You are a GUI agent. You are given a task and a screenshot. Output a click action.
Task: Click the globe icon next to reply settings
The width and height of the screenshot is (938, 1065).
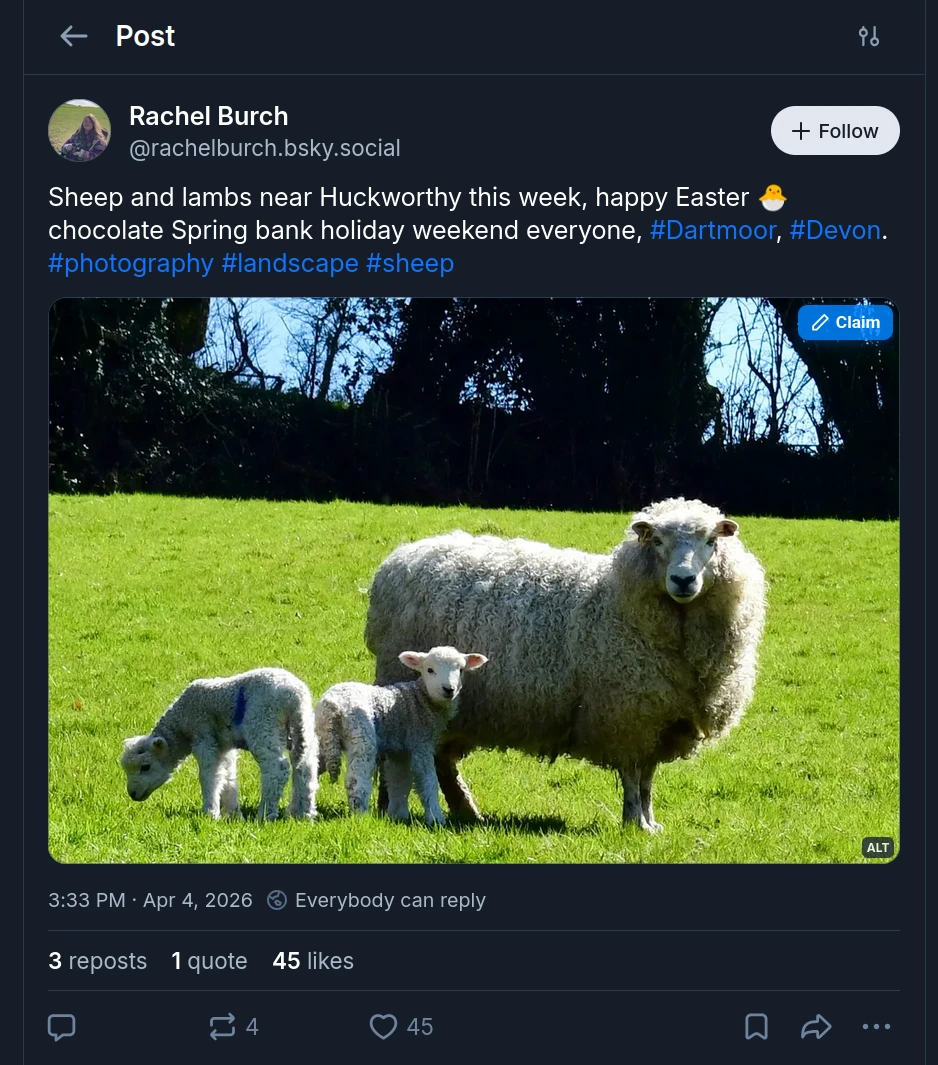[x=277, y=899]
